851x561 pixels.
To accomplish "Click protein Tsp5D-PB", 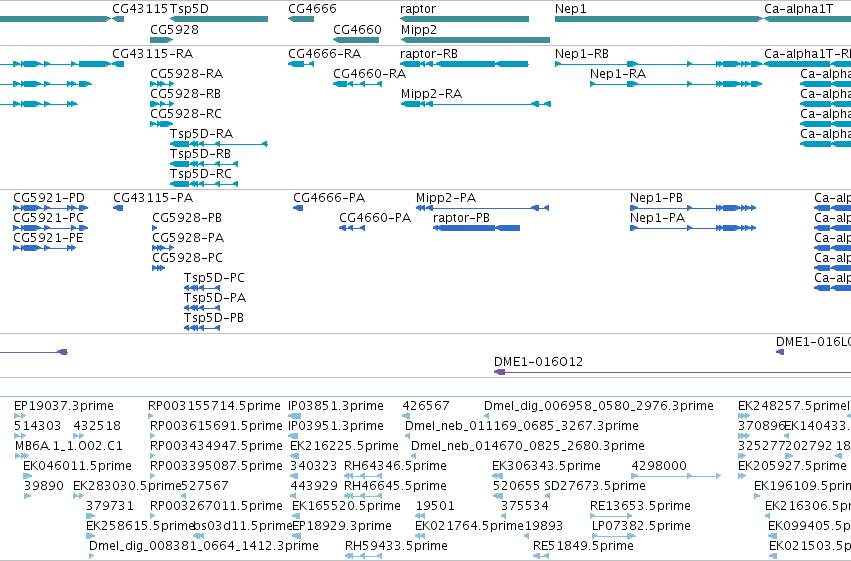I will (214, 318).
